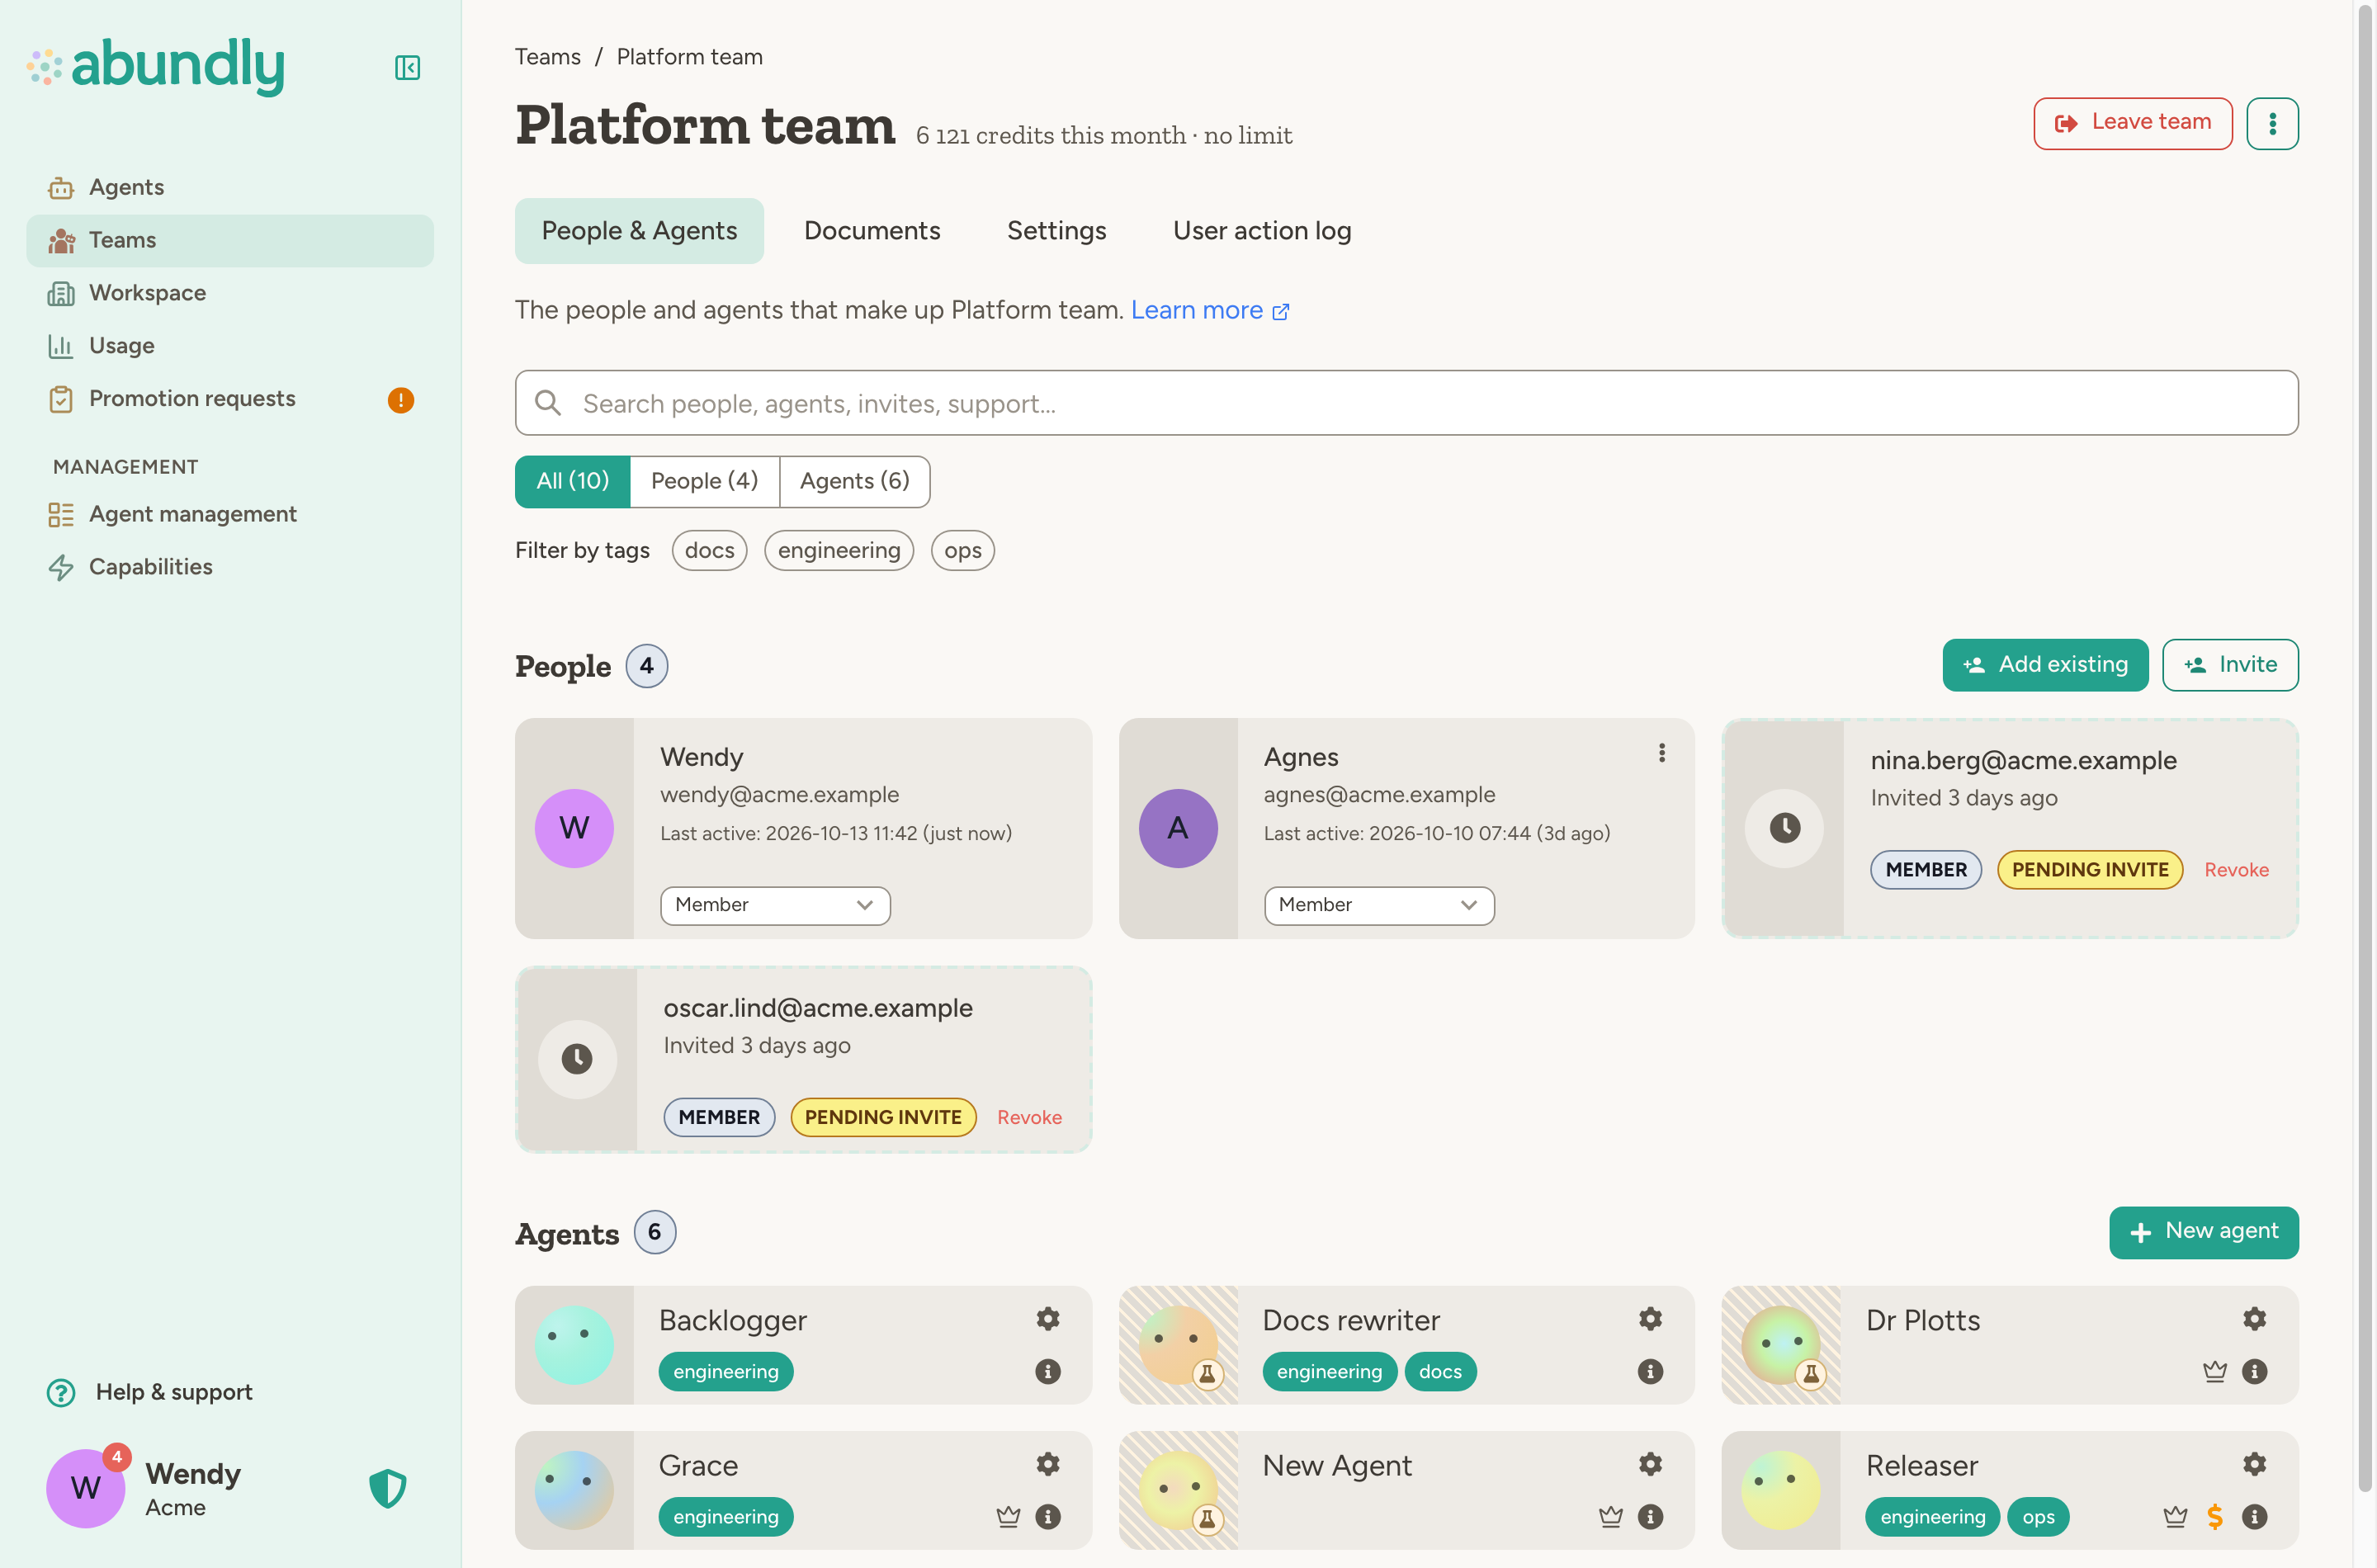The height and width of the screenshot is (1568, 2377).
Task: Open the User action log tab
Action: pyautogui.click(x=1262, y=231)
